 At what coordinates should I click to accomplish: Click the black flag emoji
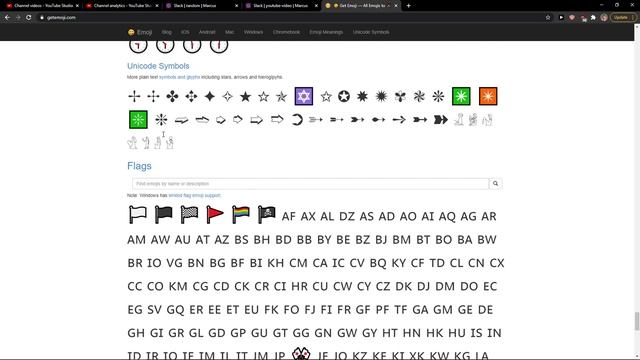click(163, 214)
